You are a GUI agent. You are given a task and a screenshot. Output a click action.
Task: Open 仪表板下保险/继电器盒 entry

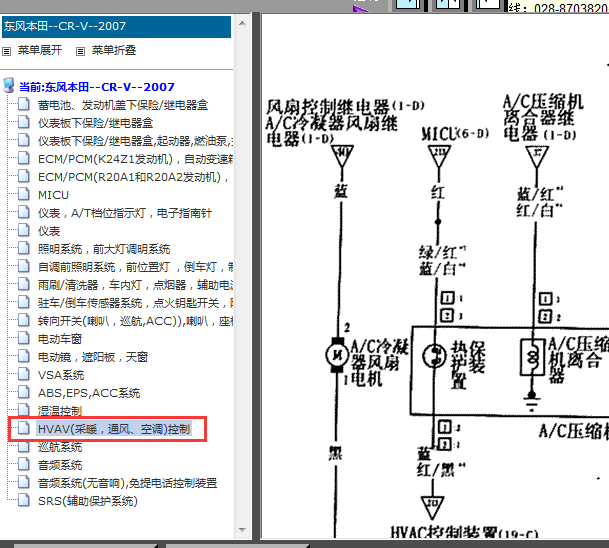(95, 123)
